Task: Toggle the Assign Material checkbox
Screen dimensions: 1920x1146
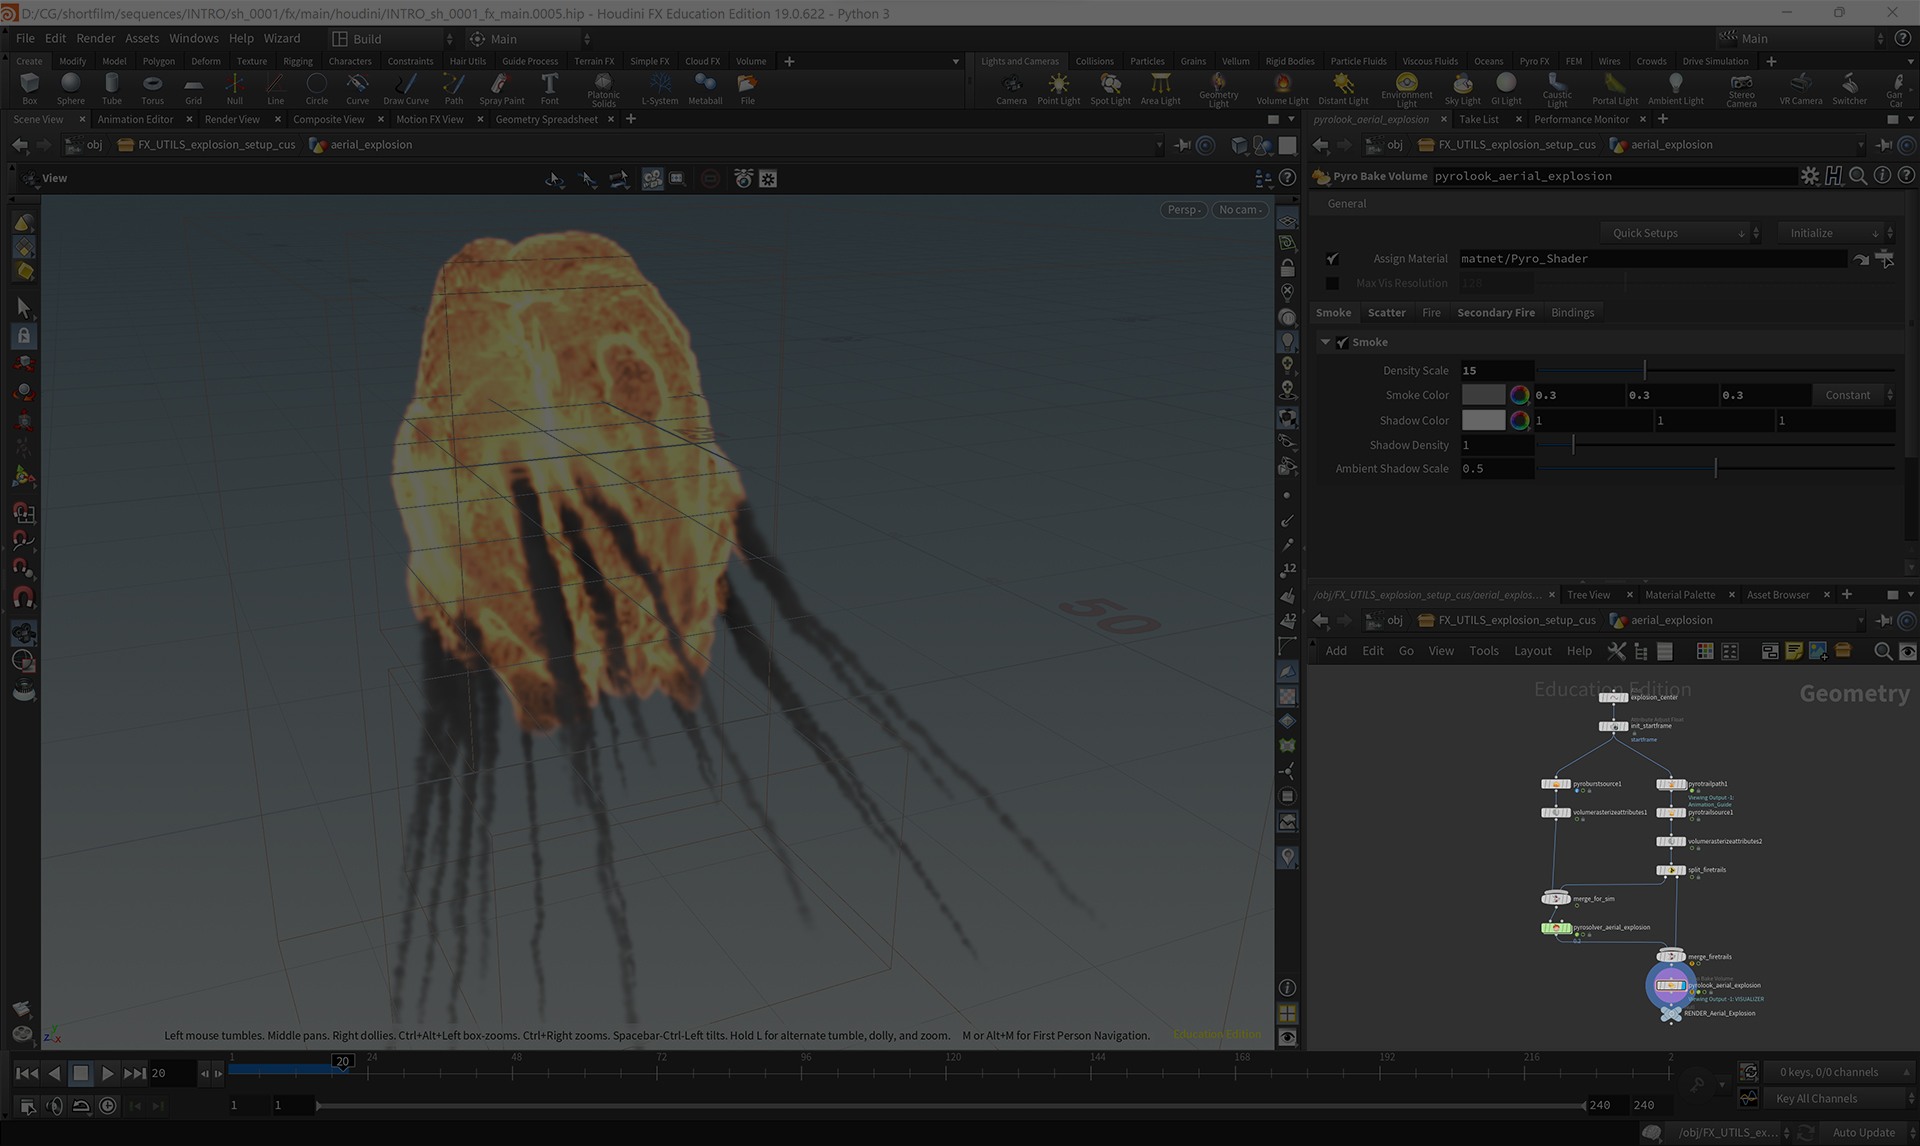Action: point(1332,259)
